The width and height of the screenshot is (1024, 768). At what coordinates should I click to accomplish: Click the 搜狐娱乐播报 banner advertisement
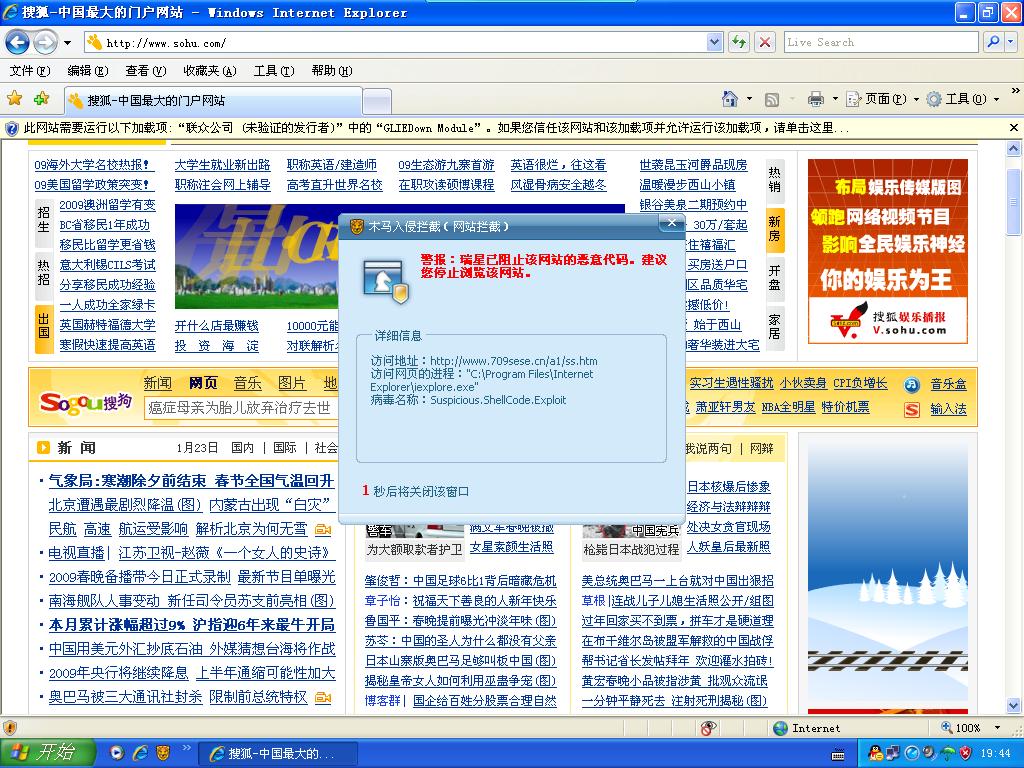click(x=888, y=251)
